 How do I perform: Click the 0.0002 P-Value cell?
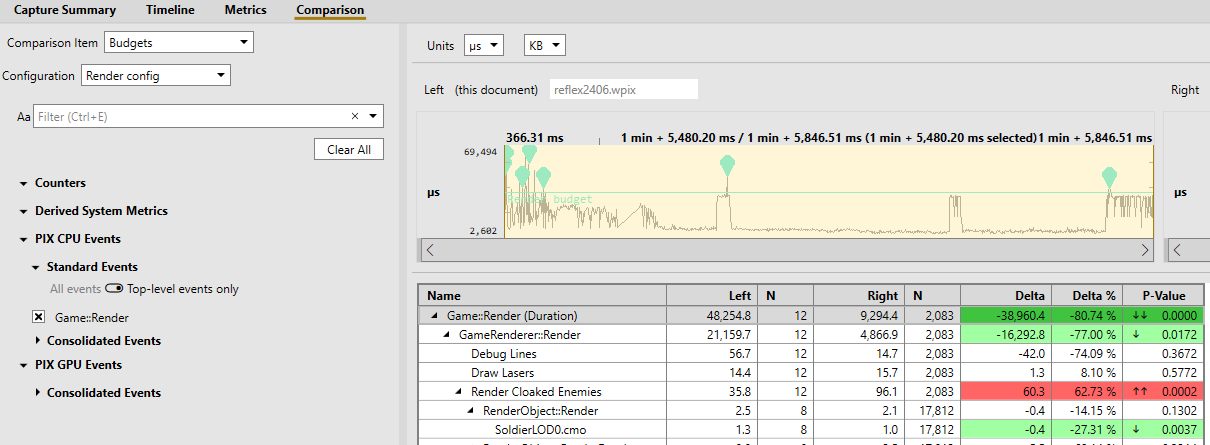[1163, 392]
